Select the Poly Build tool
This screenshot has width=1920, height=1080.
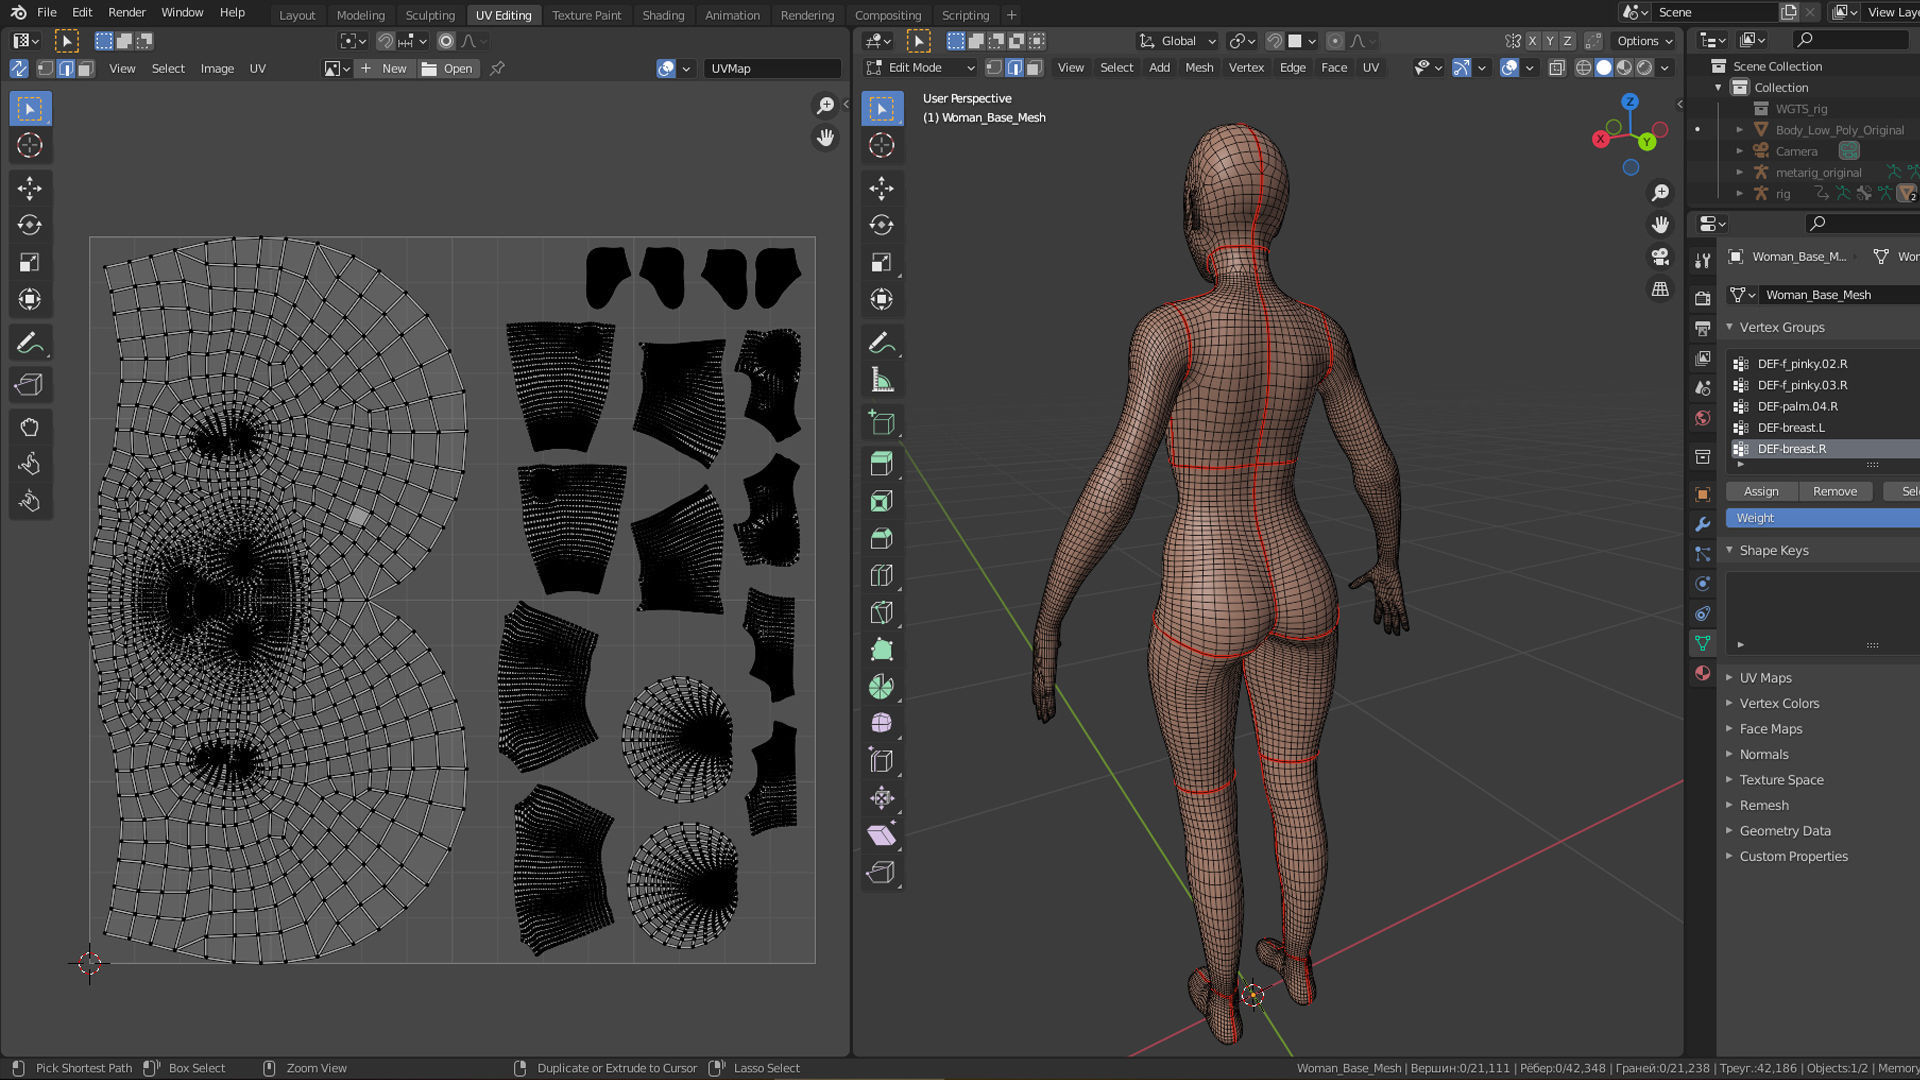[x=882, y=649]
